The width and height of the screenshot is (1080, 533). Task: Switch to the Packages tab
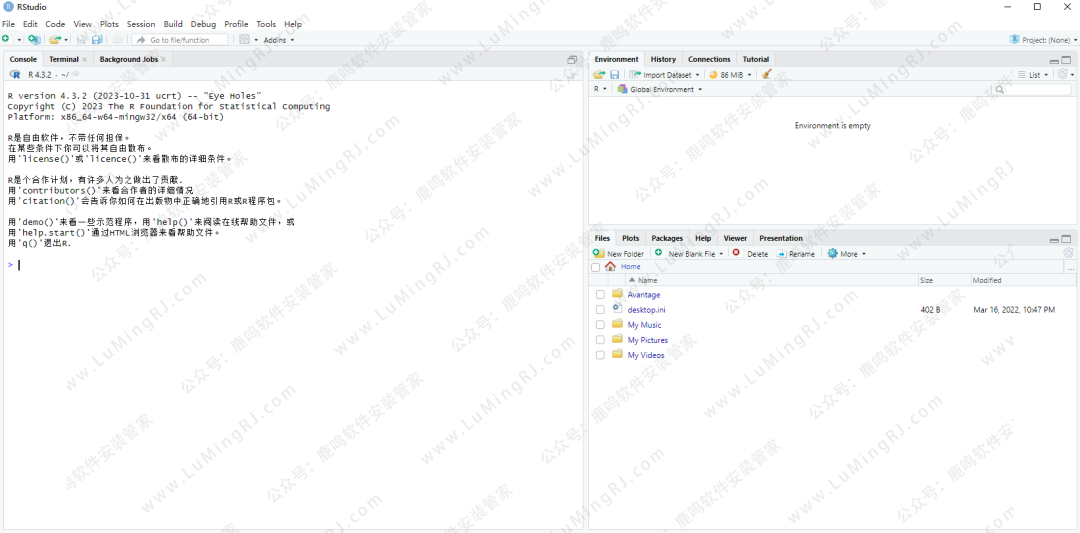click(x=667, y=238)
